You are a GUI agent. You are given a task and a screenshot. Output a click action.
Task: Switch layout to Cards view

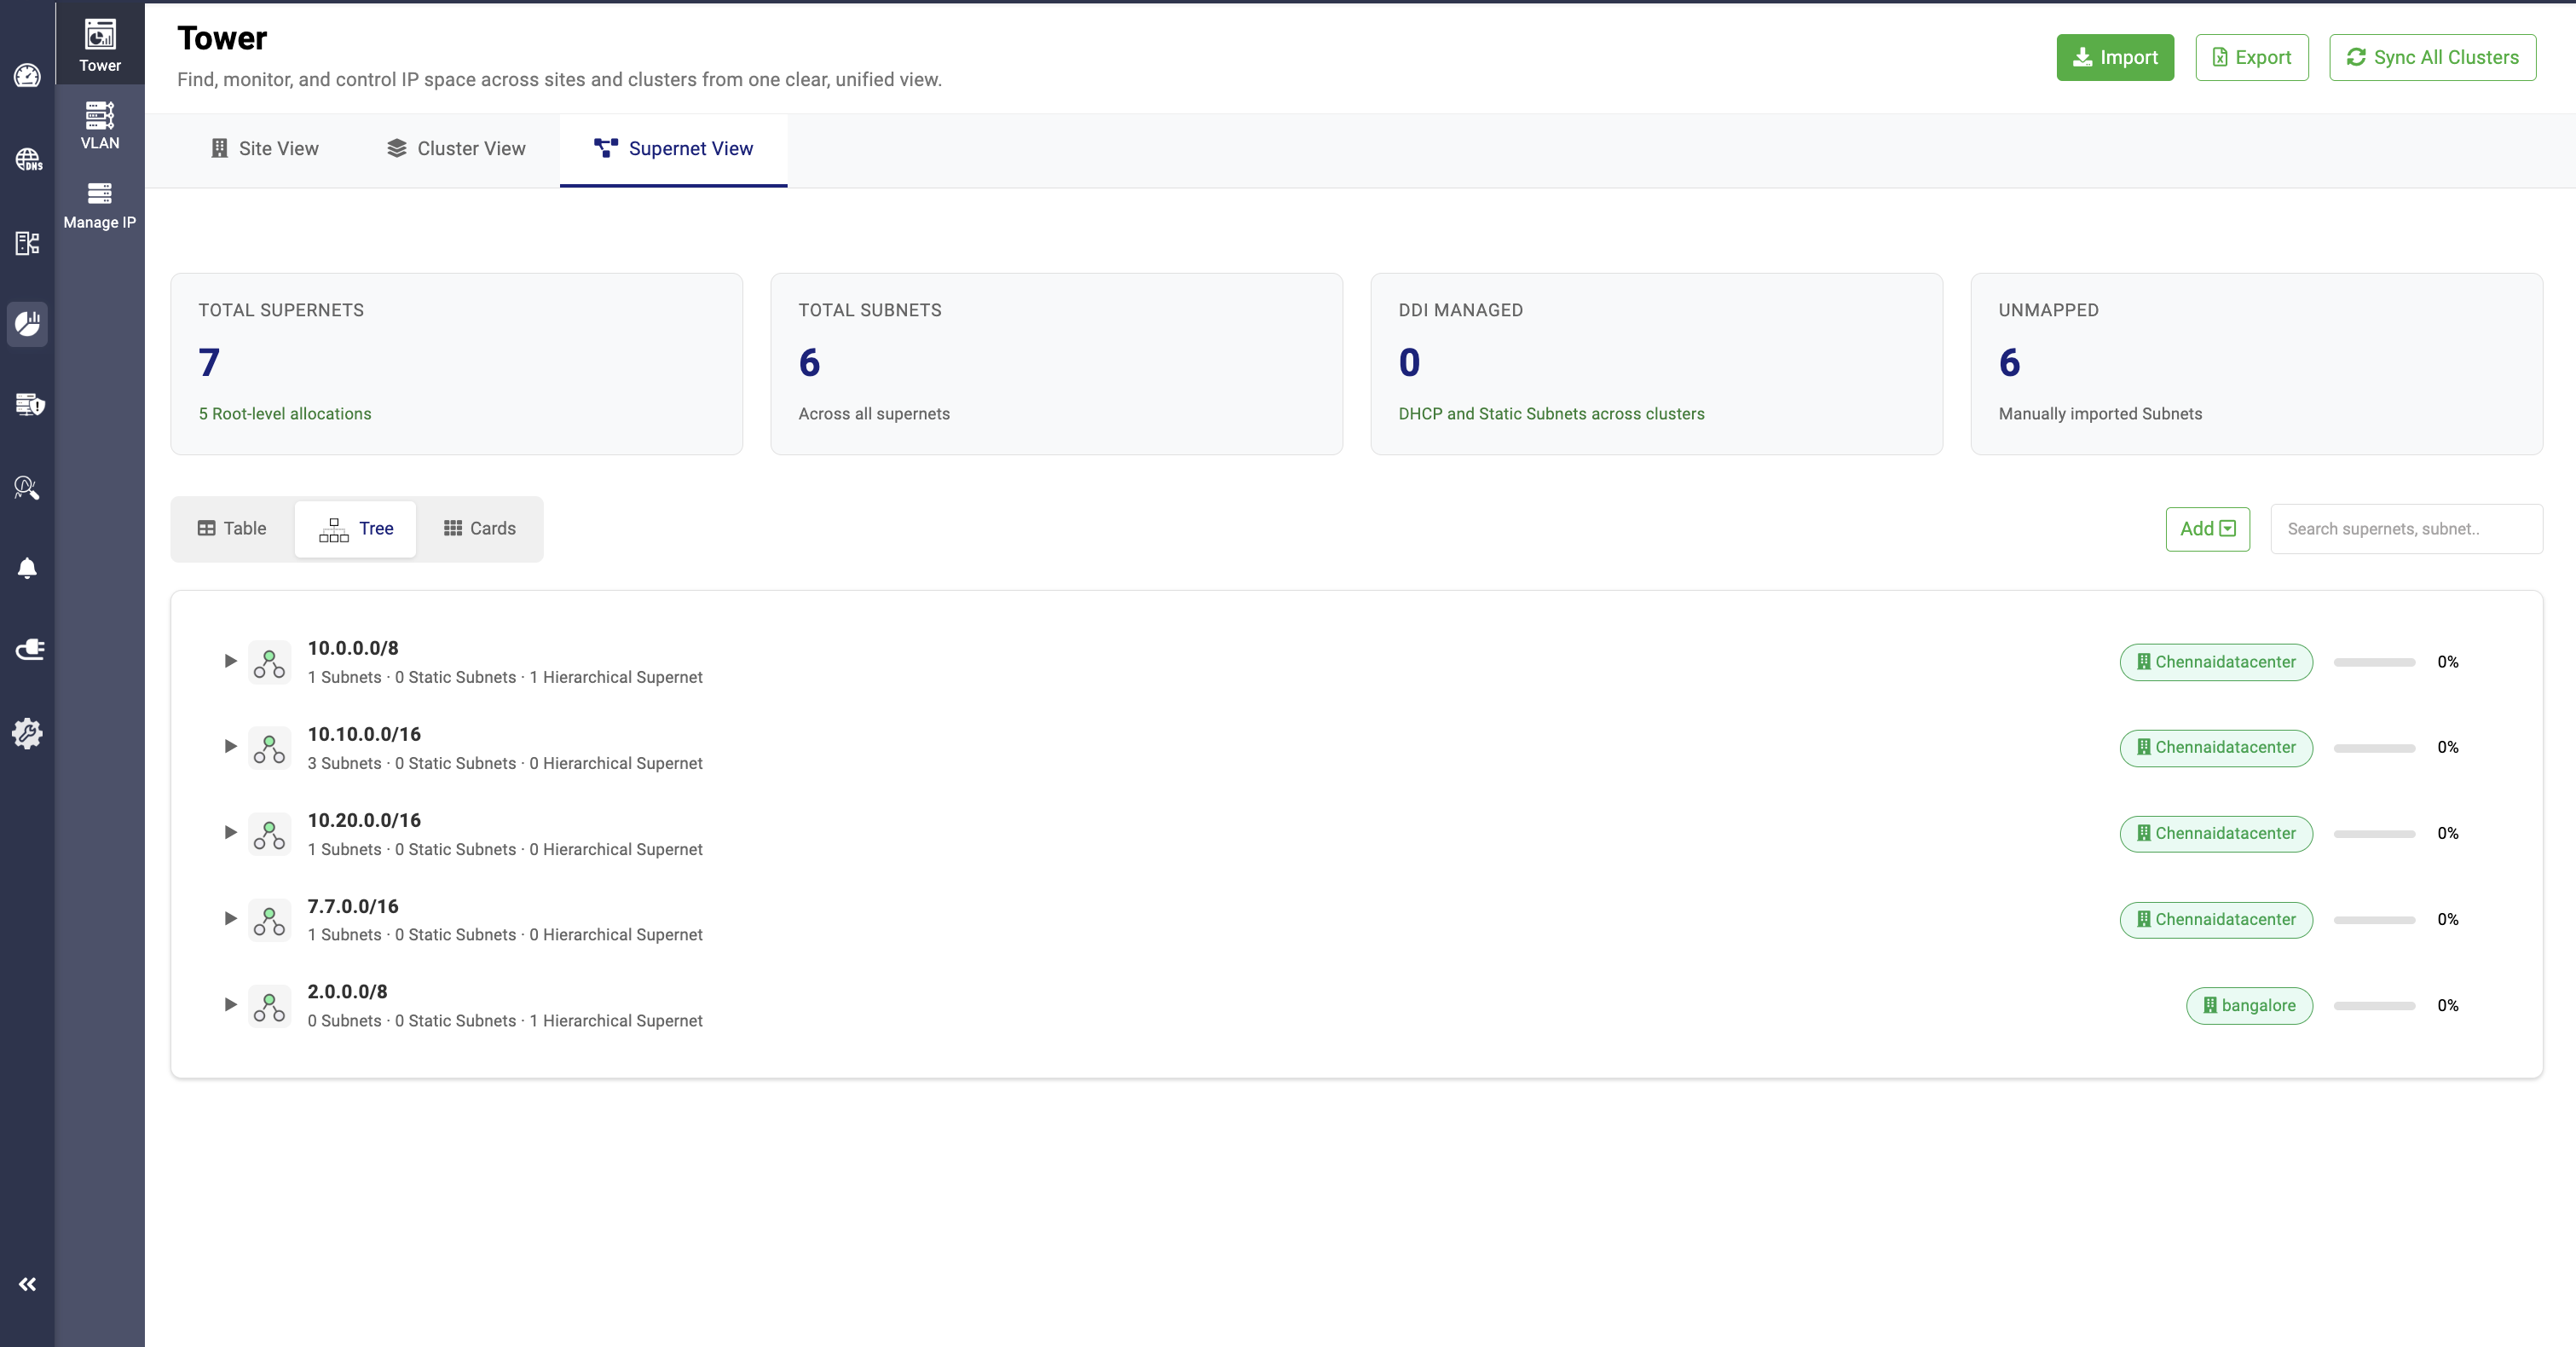click(480, 528)
